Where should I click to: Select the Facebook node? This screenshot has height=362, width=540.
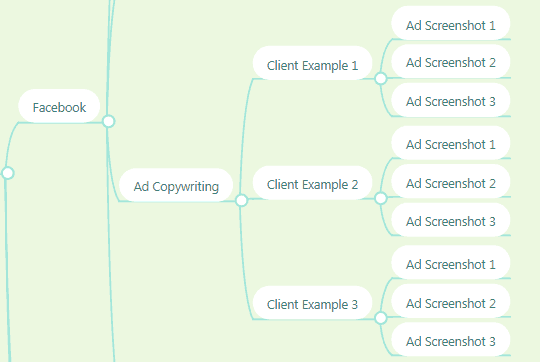tap(59, 106)
